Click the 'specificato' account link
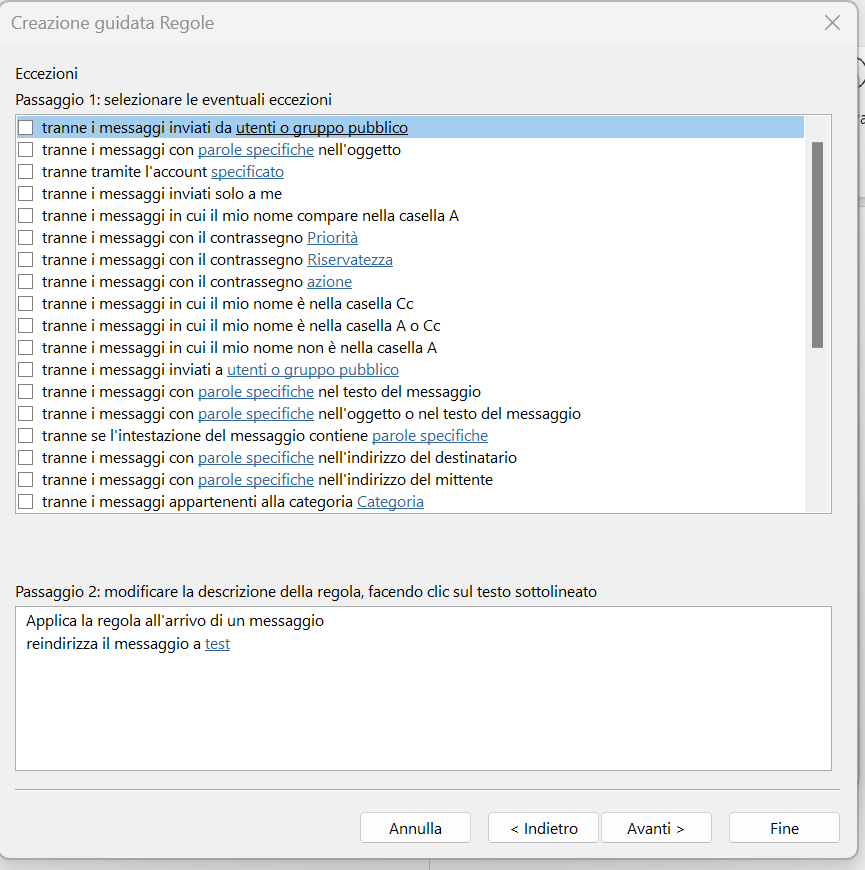This screenshot has width=865, height=870. (247, 172)
